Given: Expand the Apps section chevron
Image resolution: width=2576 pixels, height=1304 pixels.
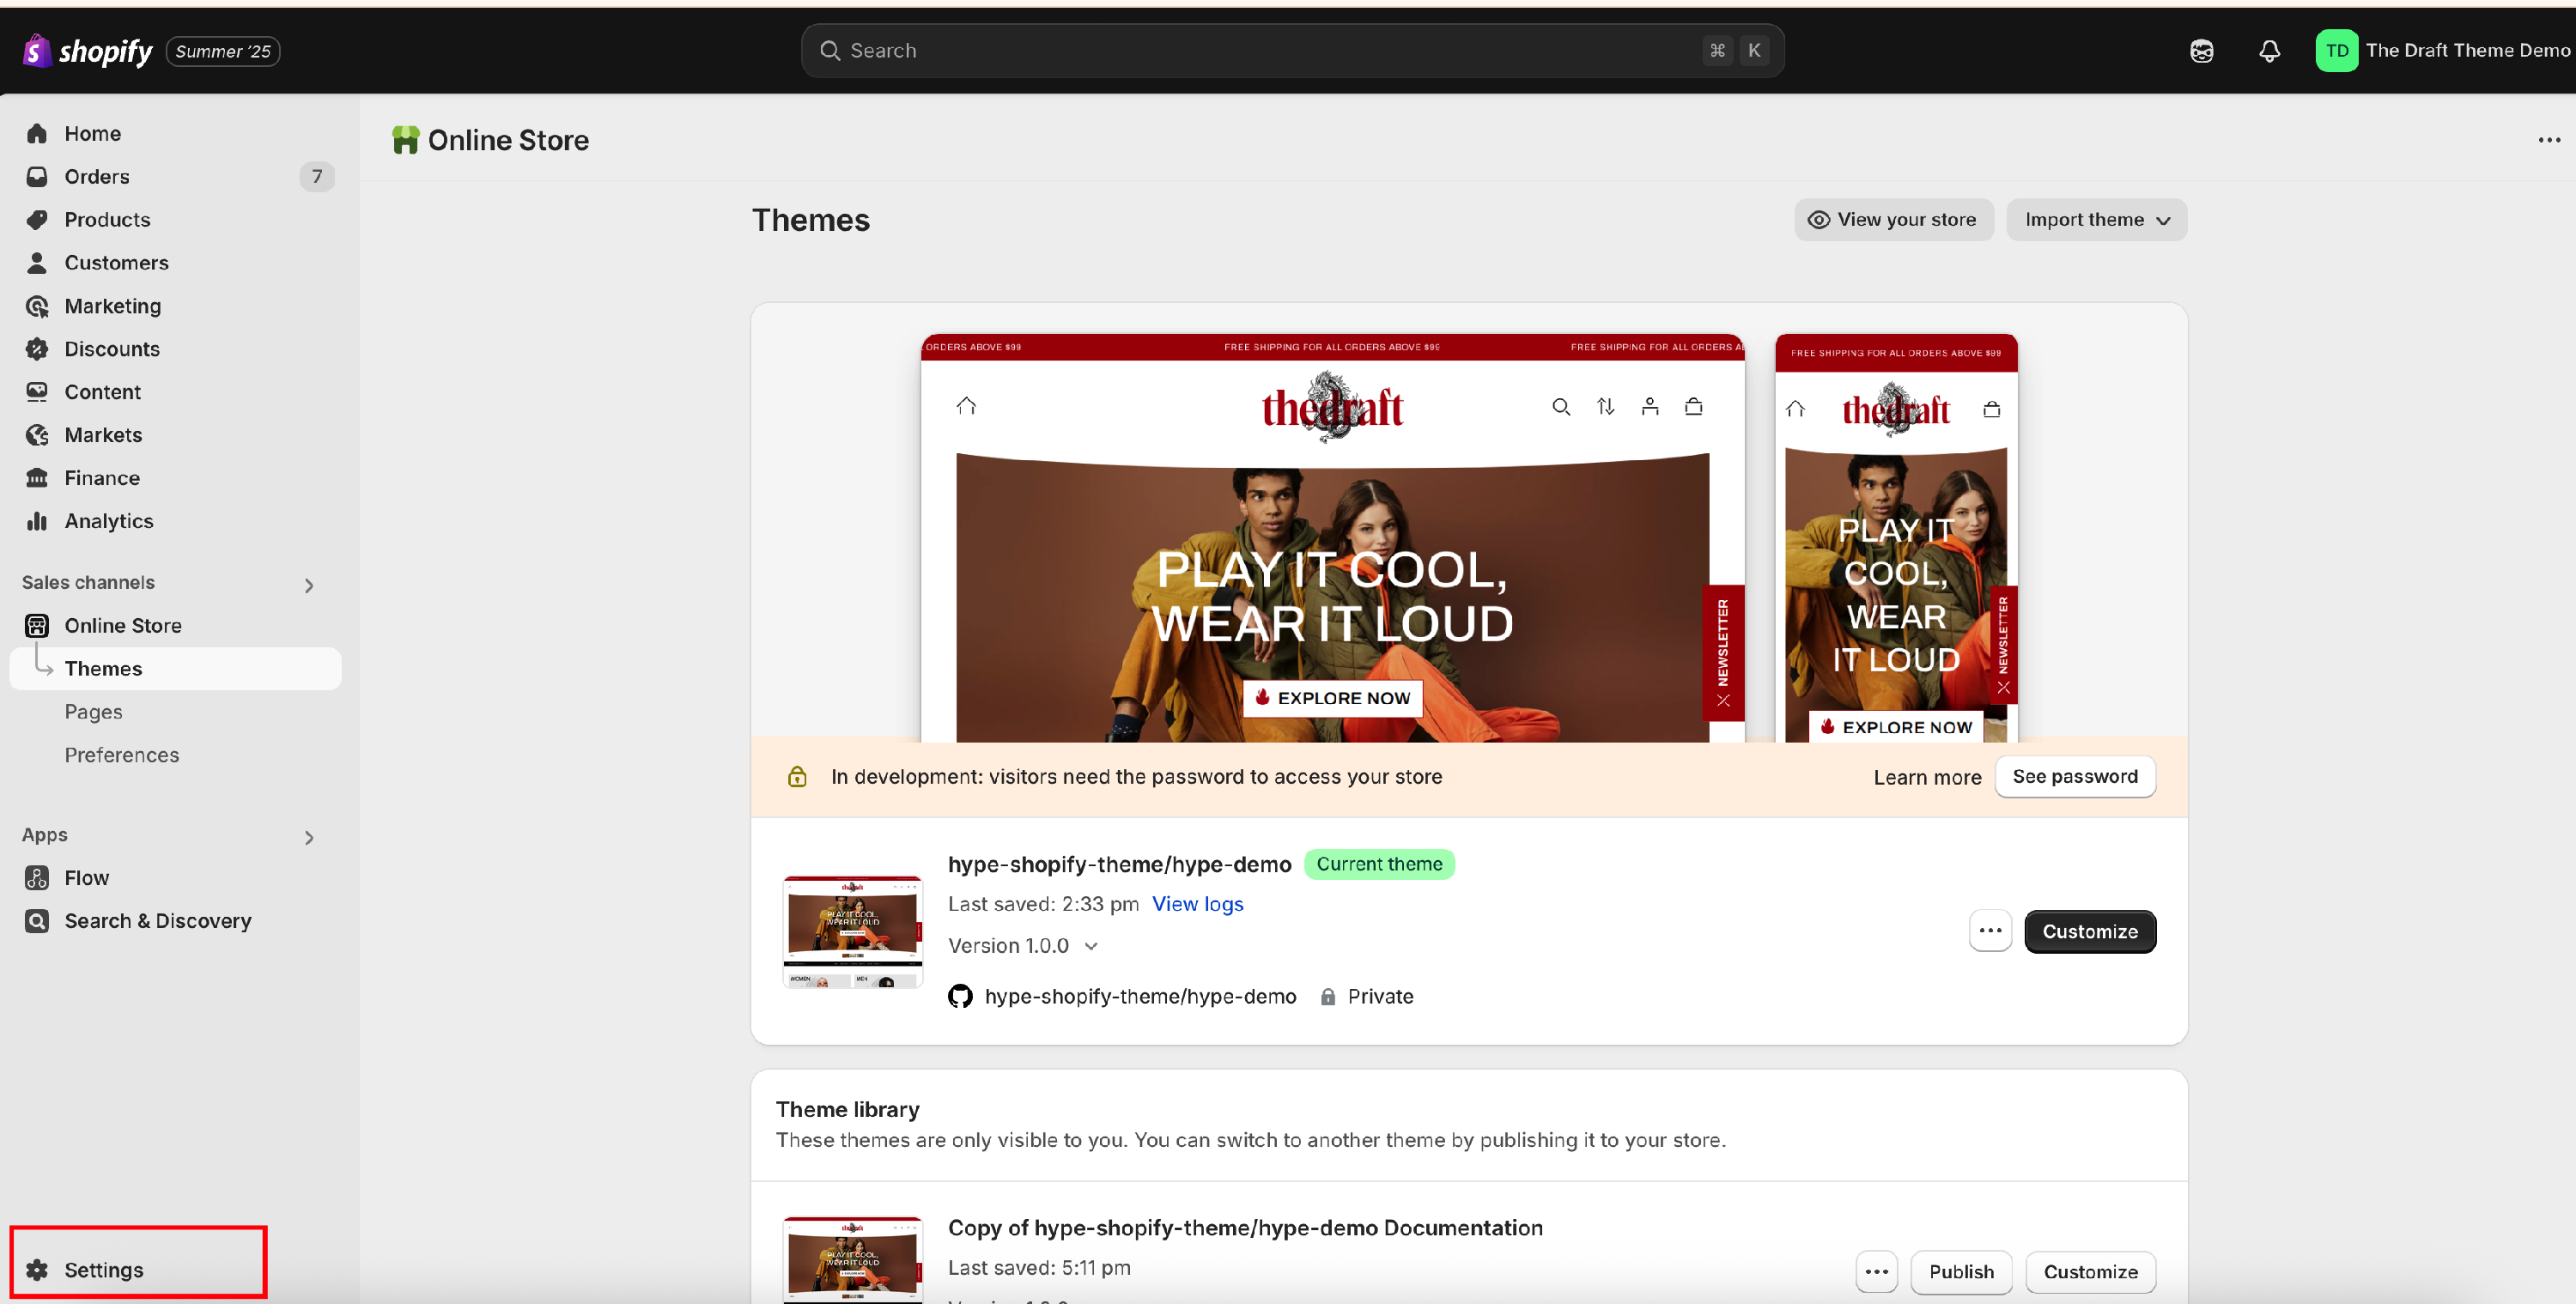Looking at the screenshot, I should tap(309, 837).
